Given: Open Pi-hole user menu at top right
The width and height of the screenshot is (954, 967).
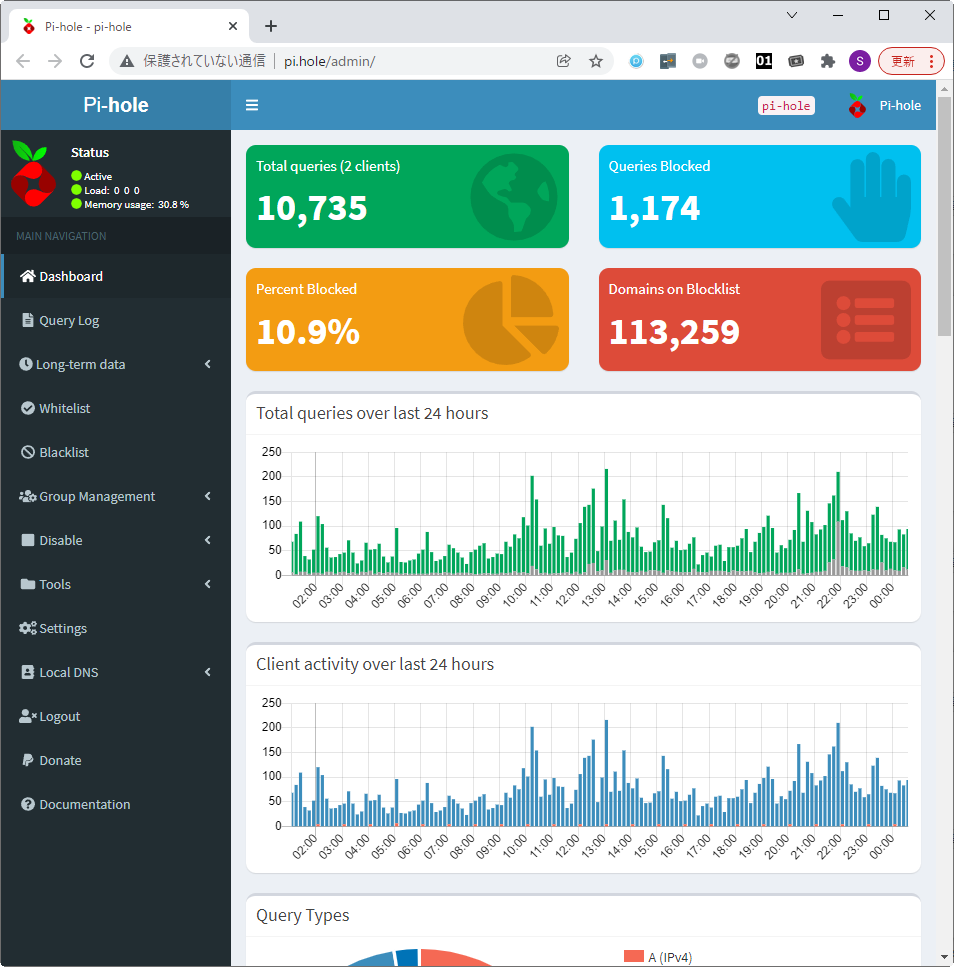Looking at the screenshot, I should coord(885,105).
